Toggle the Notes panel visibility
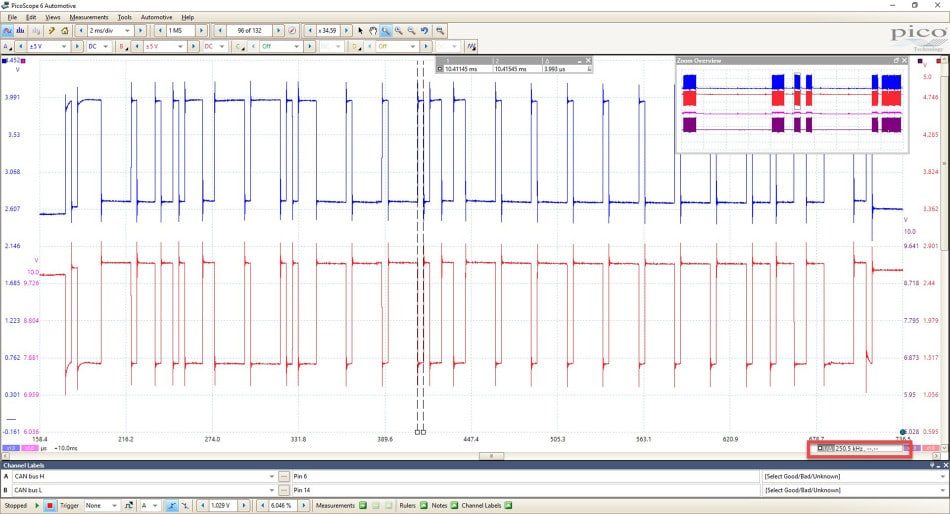Image resolution: width=950 pixels, height=514 pixels. pos(454,506)
